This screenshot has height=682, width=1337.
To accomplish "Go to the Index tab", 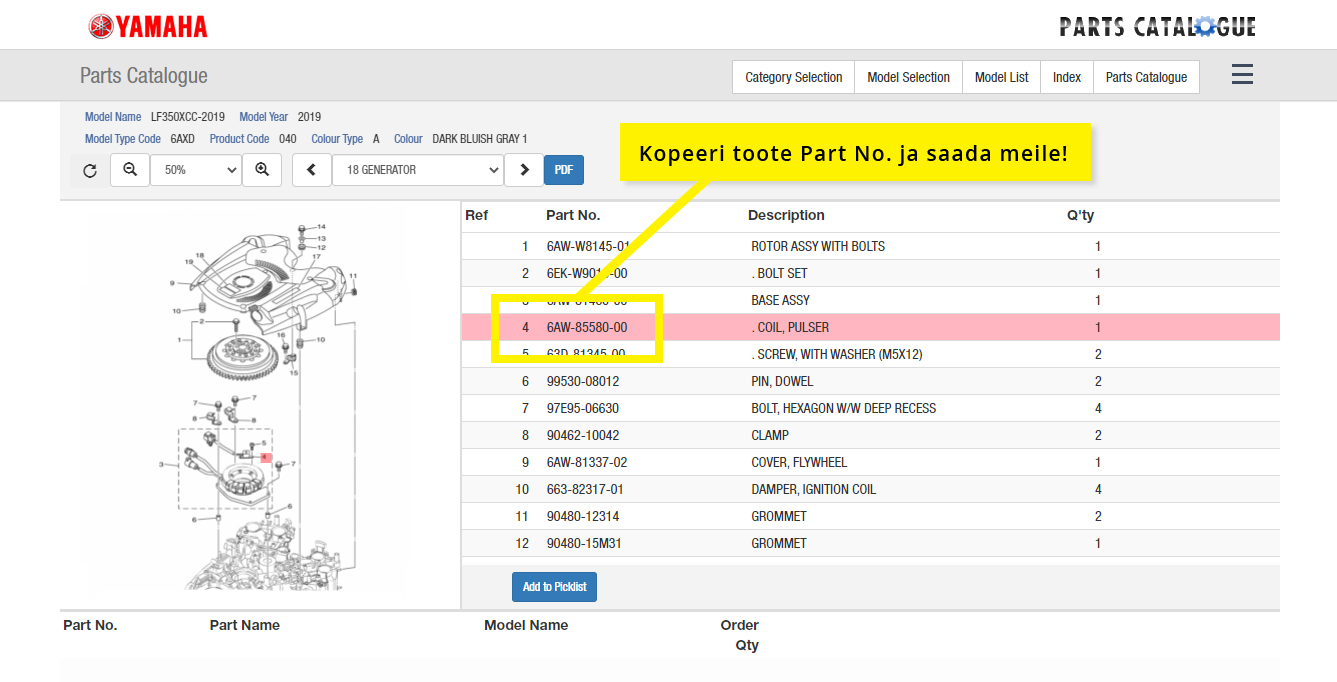I will (x=1067, y=77).
